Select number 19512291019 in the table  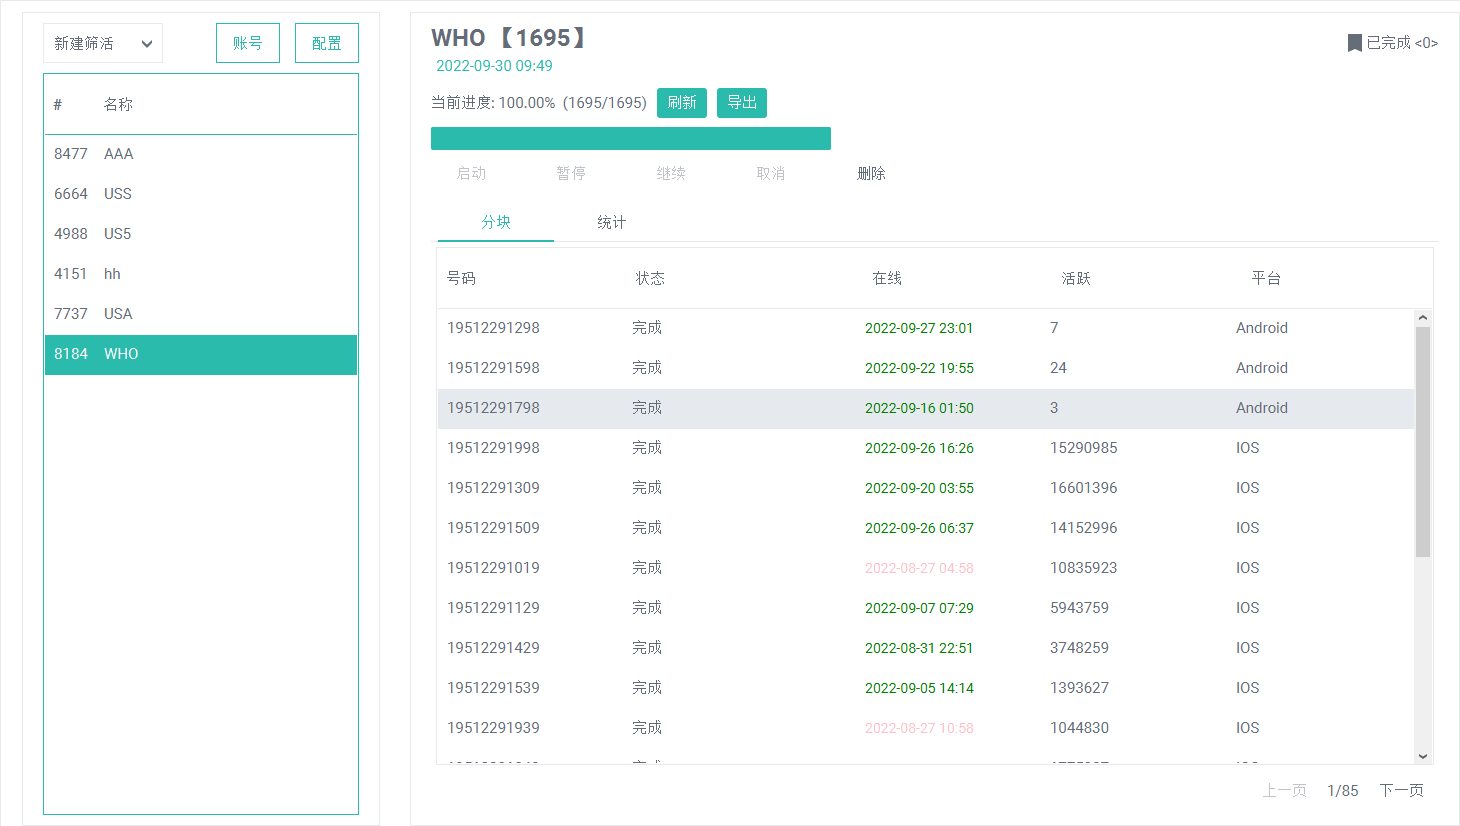(493, 568)
